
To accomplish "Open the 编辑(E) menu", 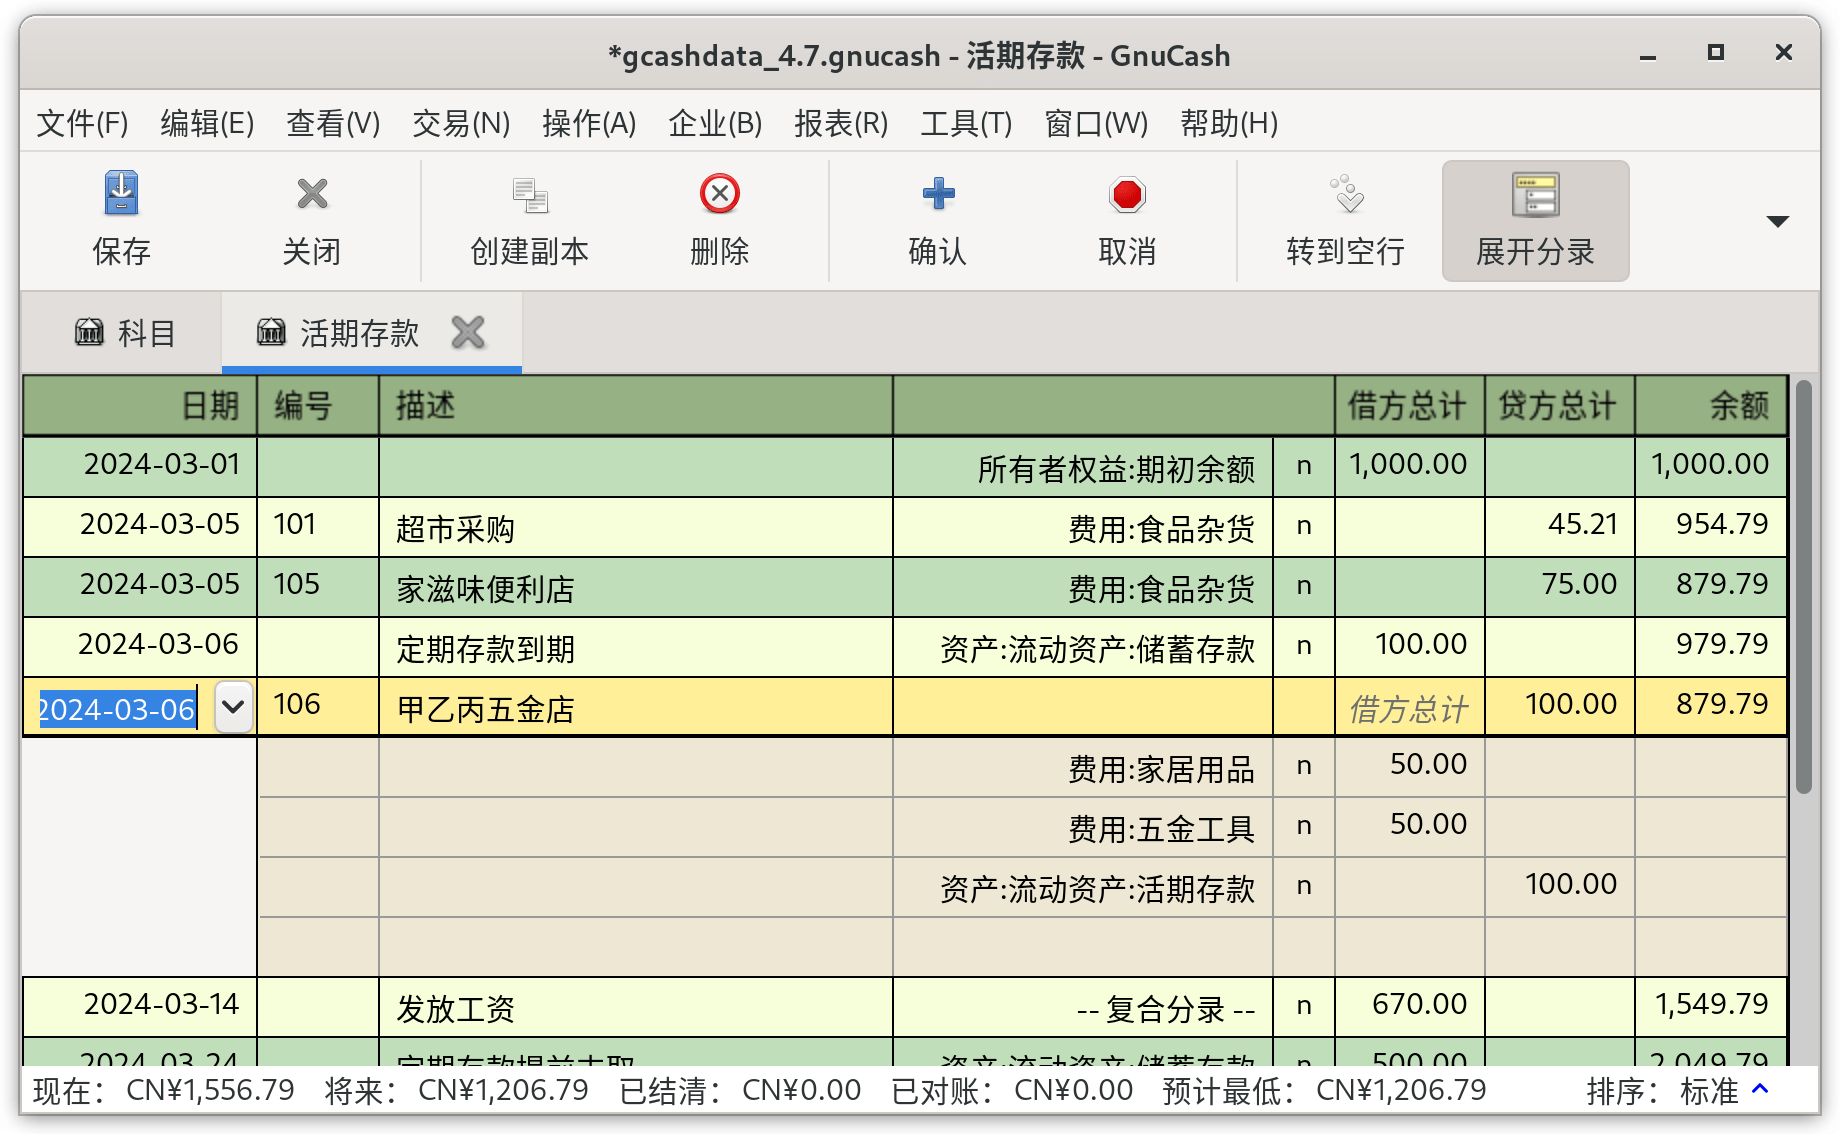I will click(207, 123).
